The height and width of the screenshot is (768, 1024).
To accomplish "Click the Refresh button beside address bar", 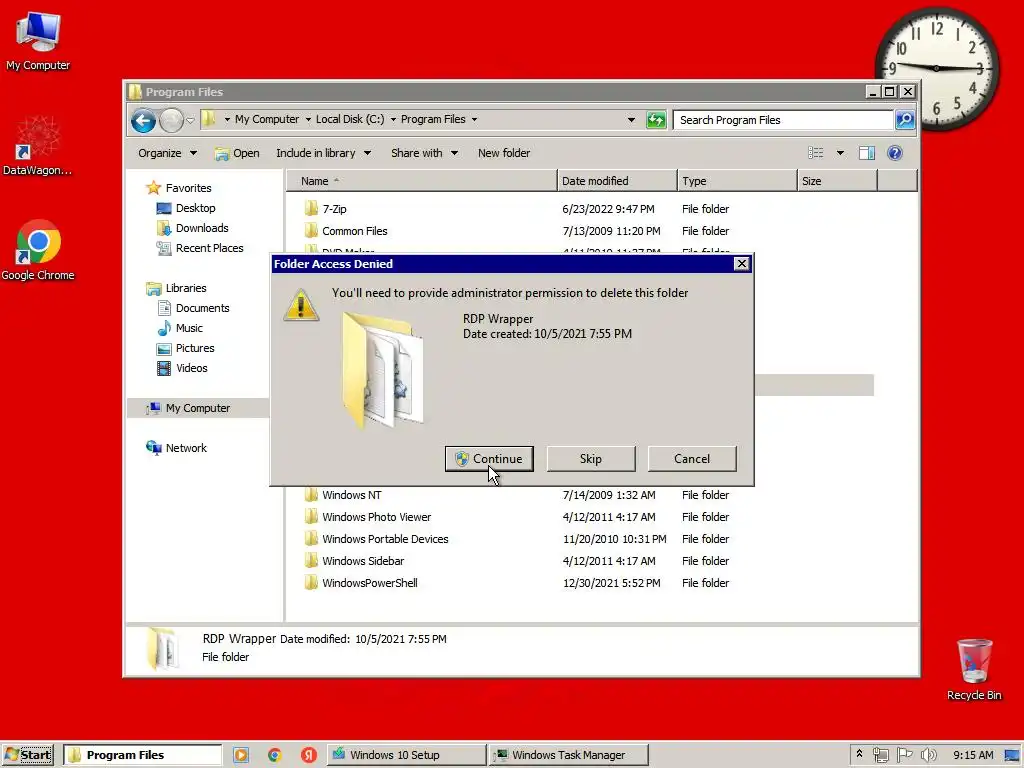I will (656, 120).
